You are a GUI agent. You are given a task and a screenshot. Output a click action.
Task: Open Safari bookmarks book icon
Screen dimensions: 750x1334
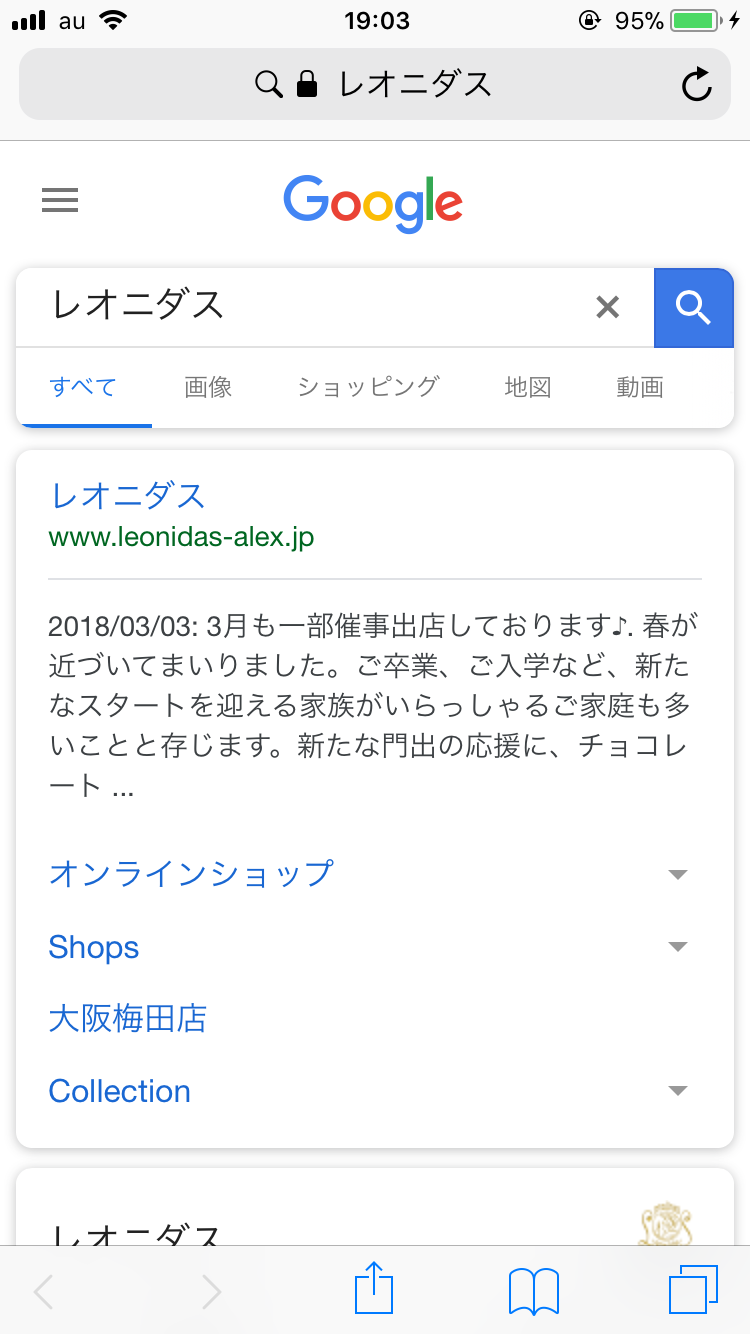tap(533, 1290)
